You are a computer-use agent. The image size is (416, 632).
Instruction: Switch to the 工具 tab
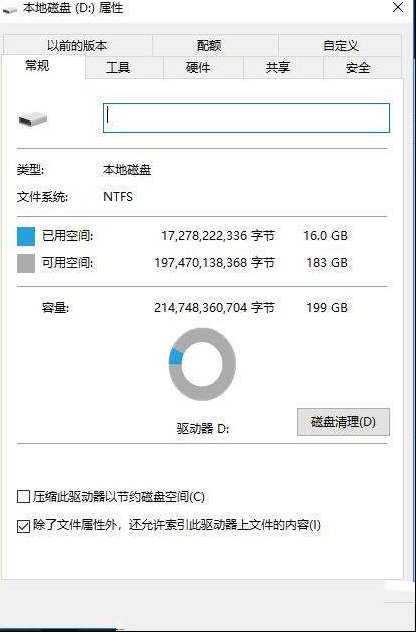118,67
